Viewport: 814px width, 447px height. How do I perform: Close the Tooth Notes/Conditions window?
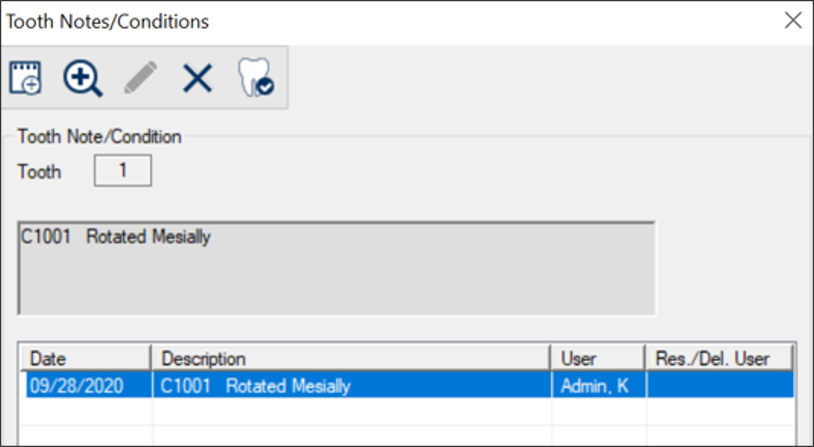pos(792,21)
